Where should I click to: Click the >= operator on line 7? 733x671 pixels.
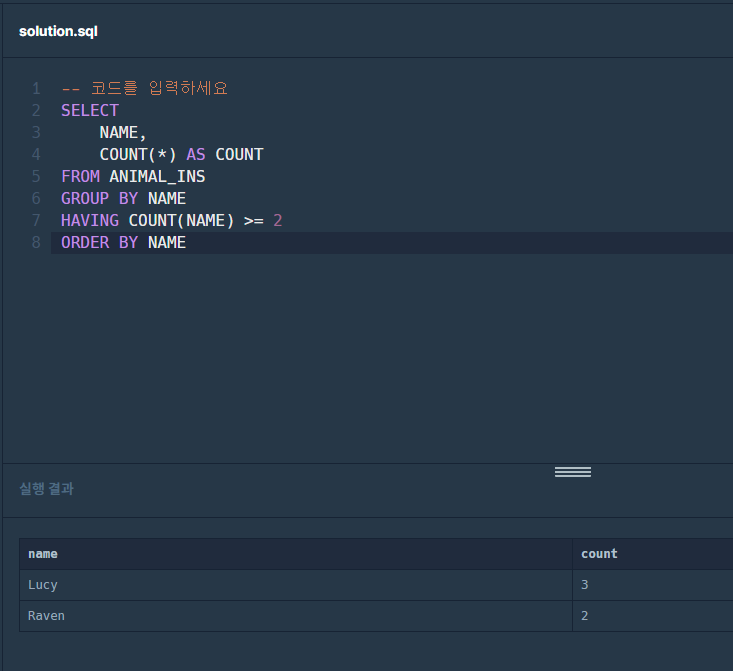pos(254,221)
